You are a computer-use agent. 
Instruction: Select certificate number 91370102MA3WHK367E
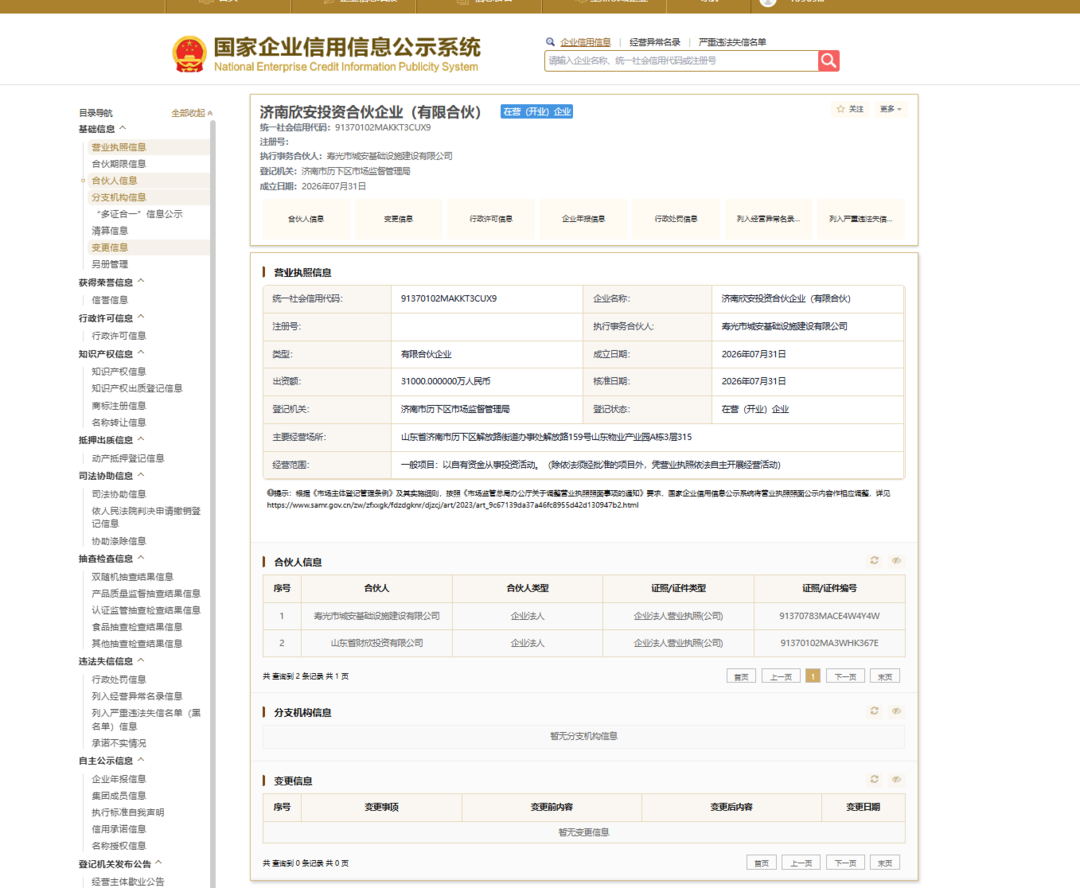829,643
